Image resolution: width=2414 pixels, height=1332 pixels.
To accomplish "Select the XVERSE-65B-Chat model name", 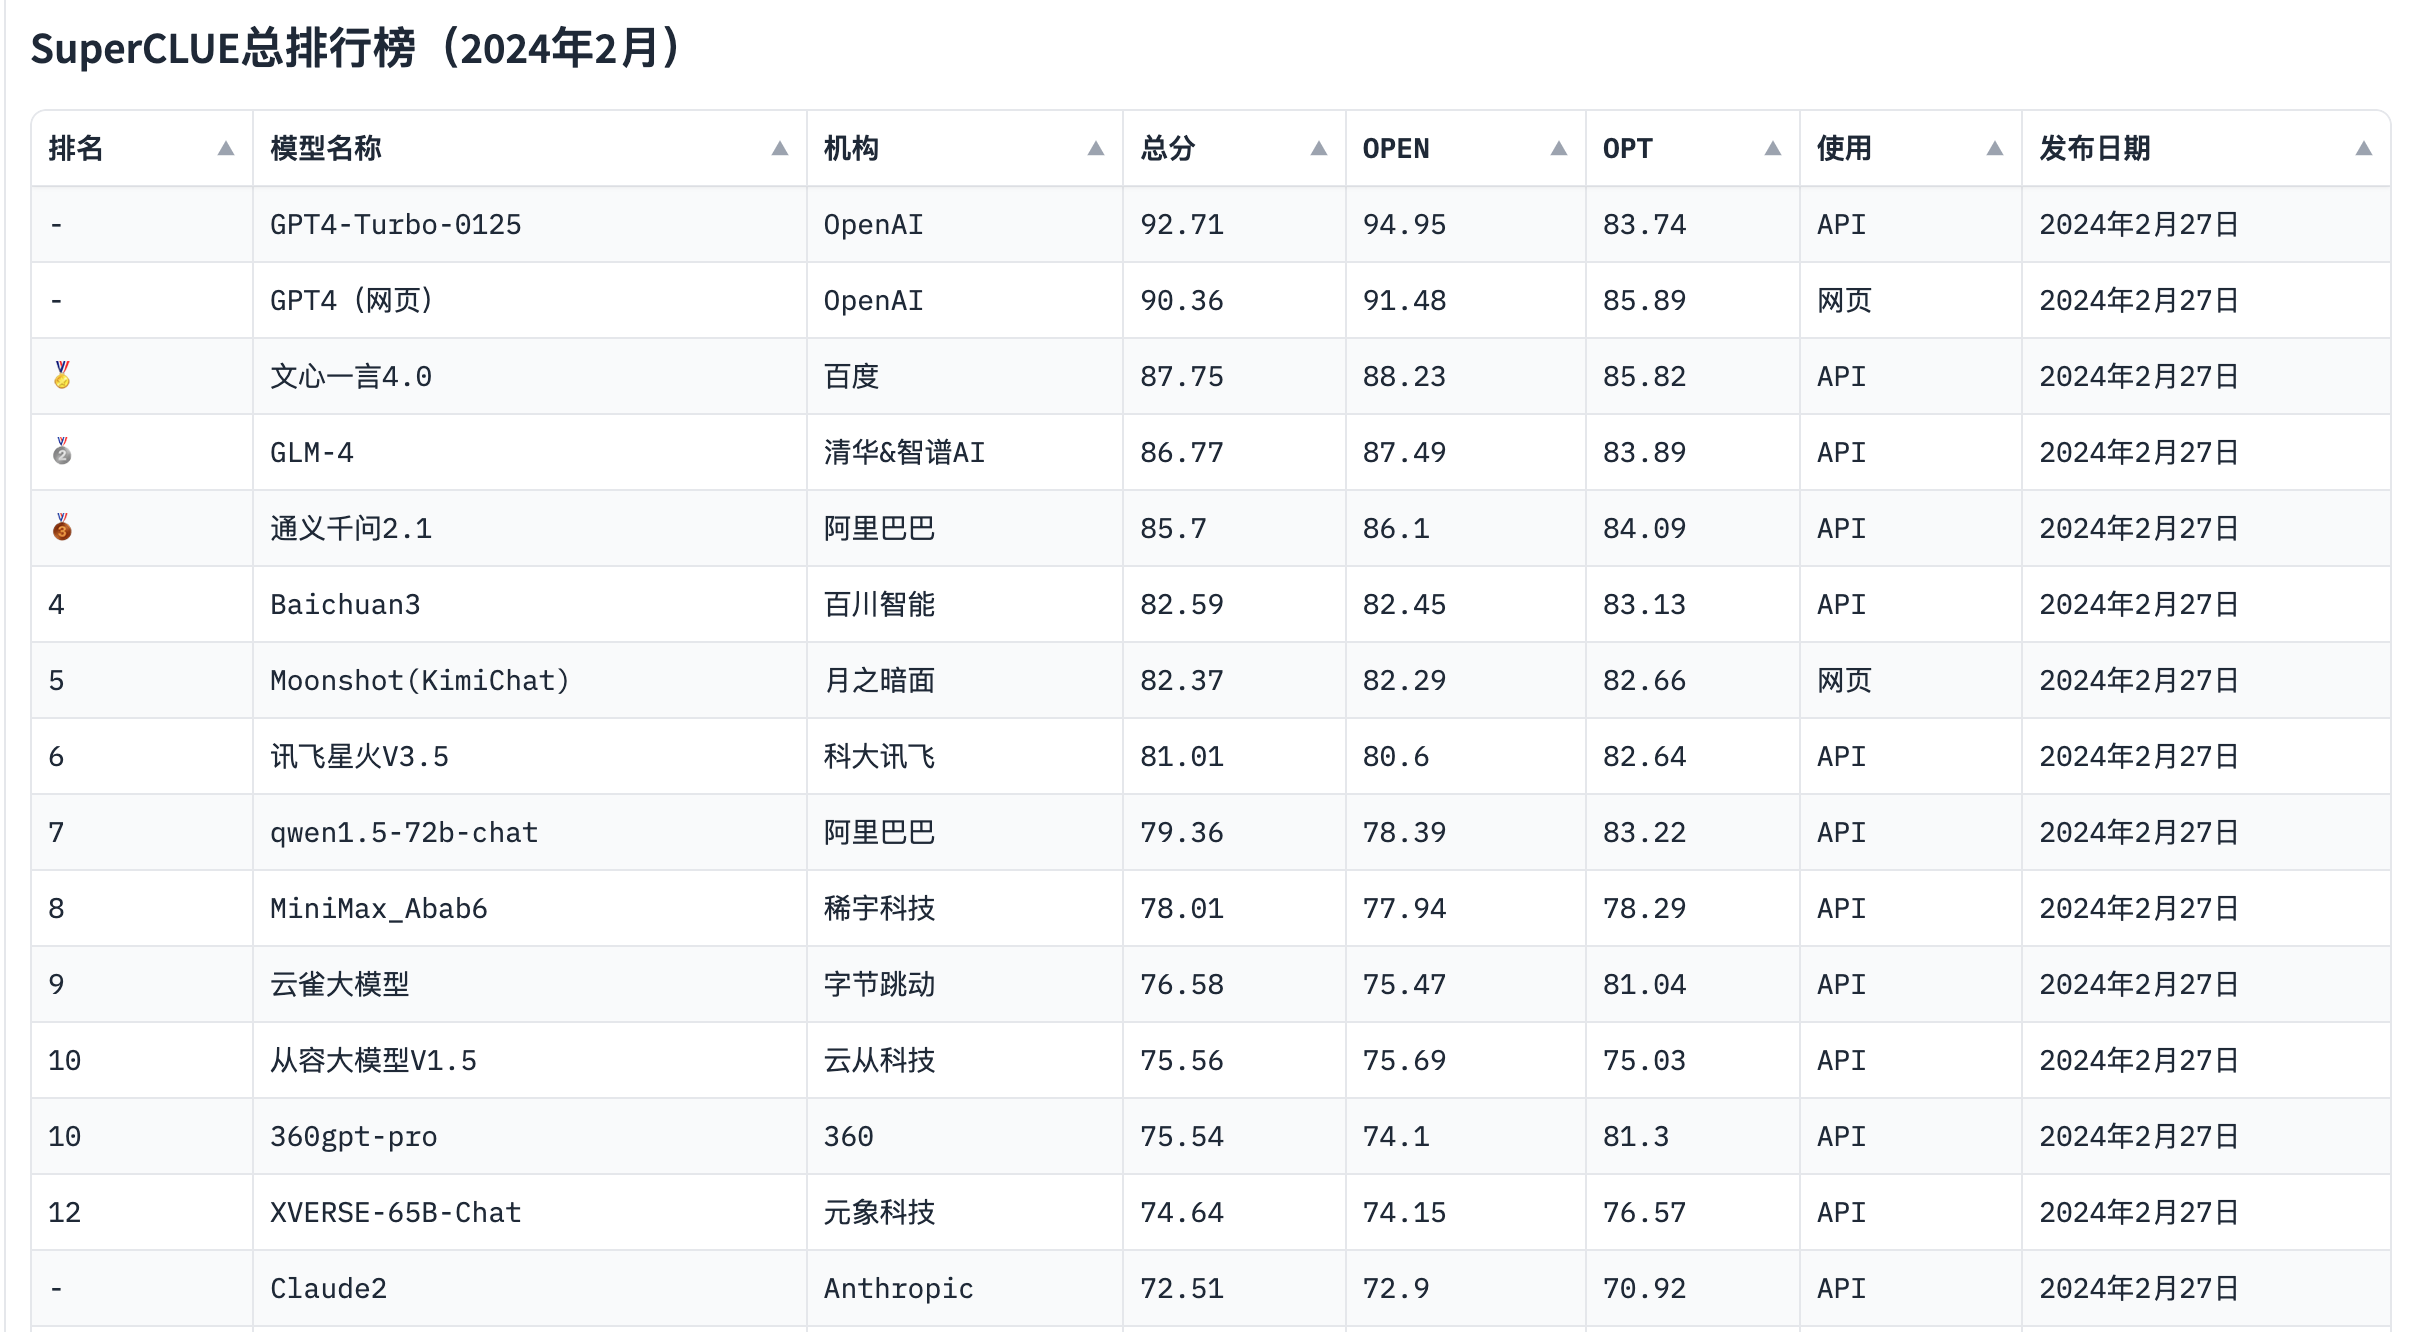I will (x=396, y=1213).
